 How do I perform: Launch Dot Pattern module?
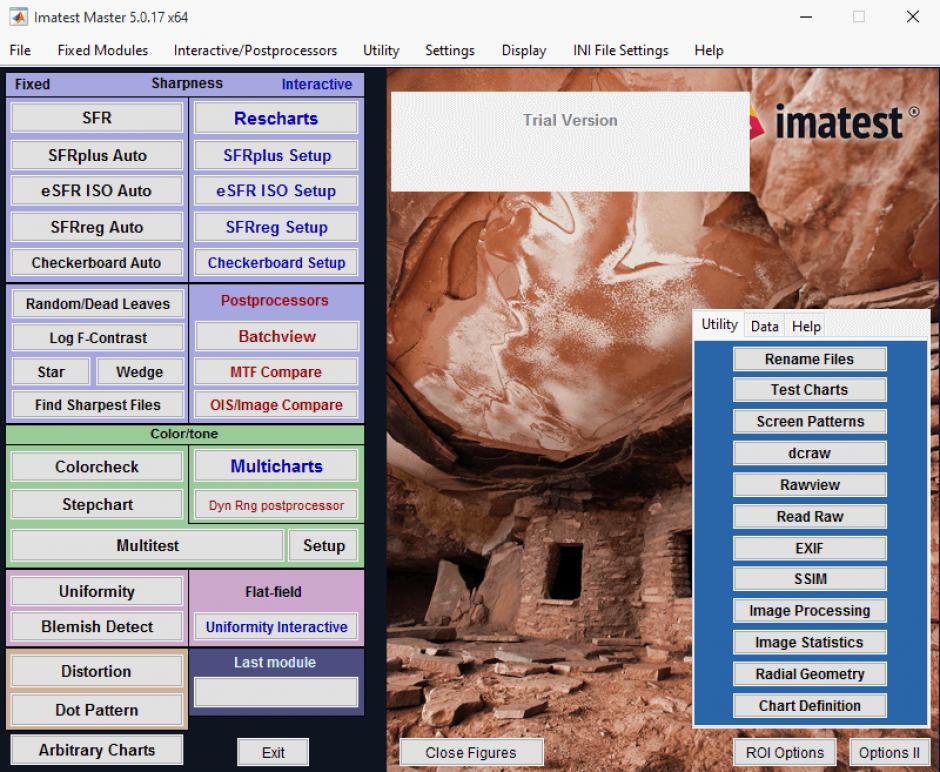click(x=97, y=710)
